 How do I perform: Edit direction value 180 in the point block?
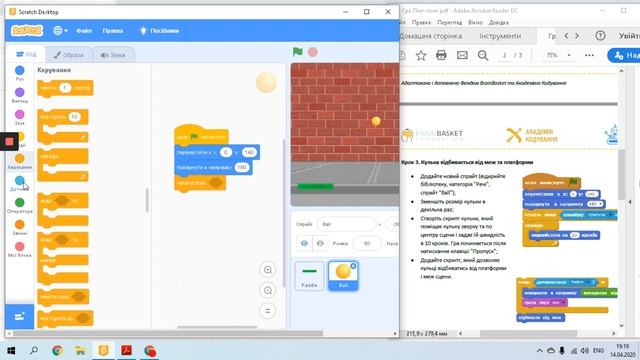coord(242,167)
